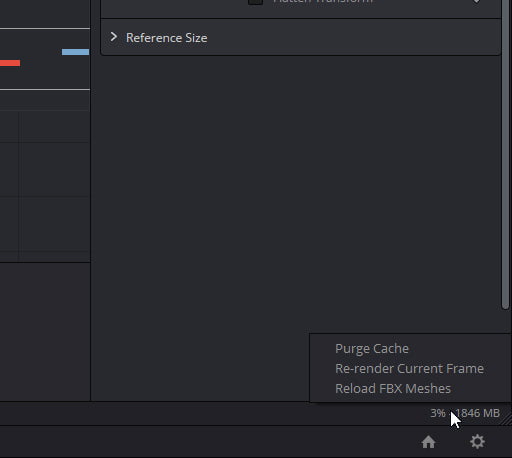Screen dimensions: 512x458
Task: Toggle the partially hidden Flatten Transform checkbox
Action: pos(255,2)
